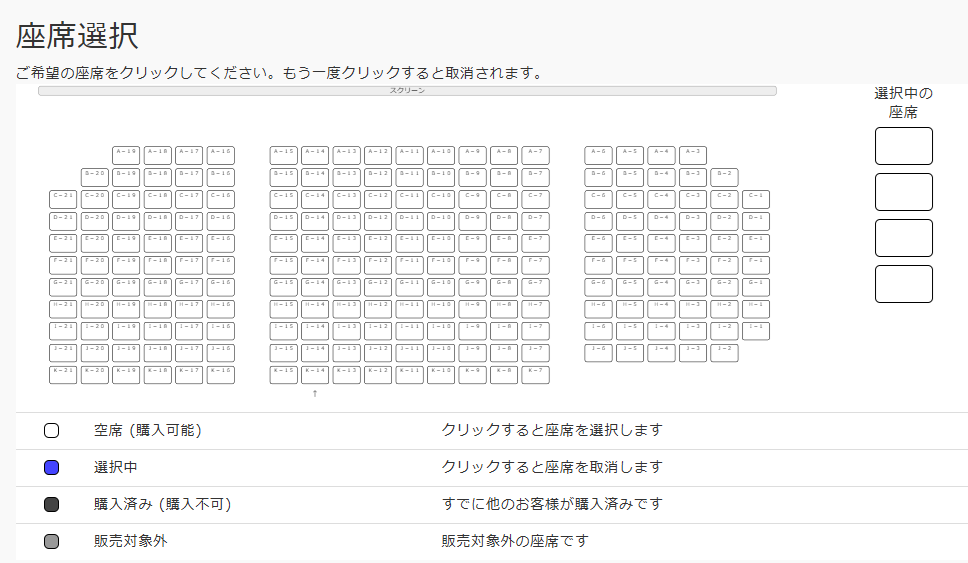Choose seat A-3 in the right block
The image size is (968, 563).
point(693,154)
